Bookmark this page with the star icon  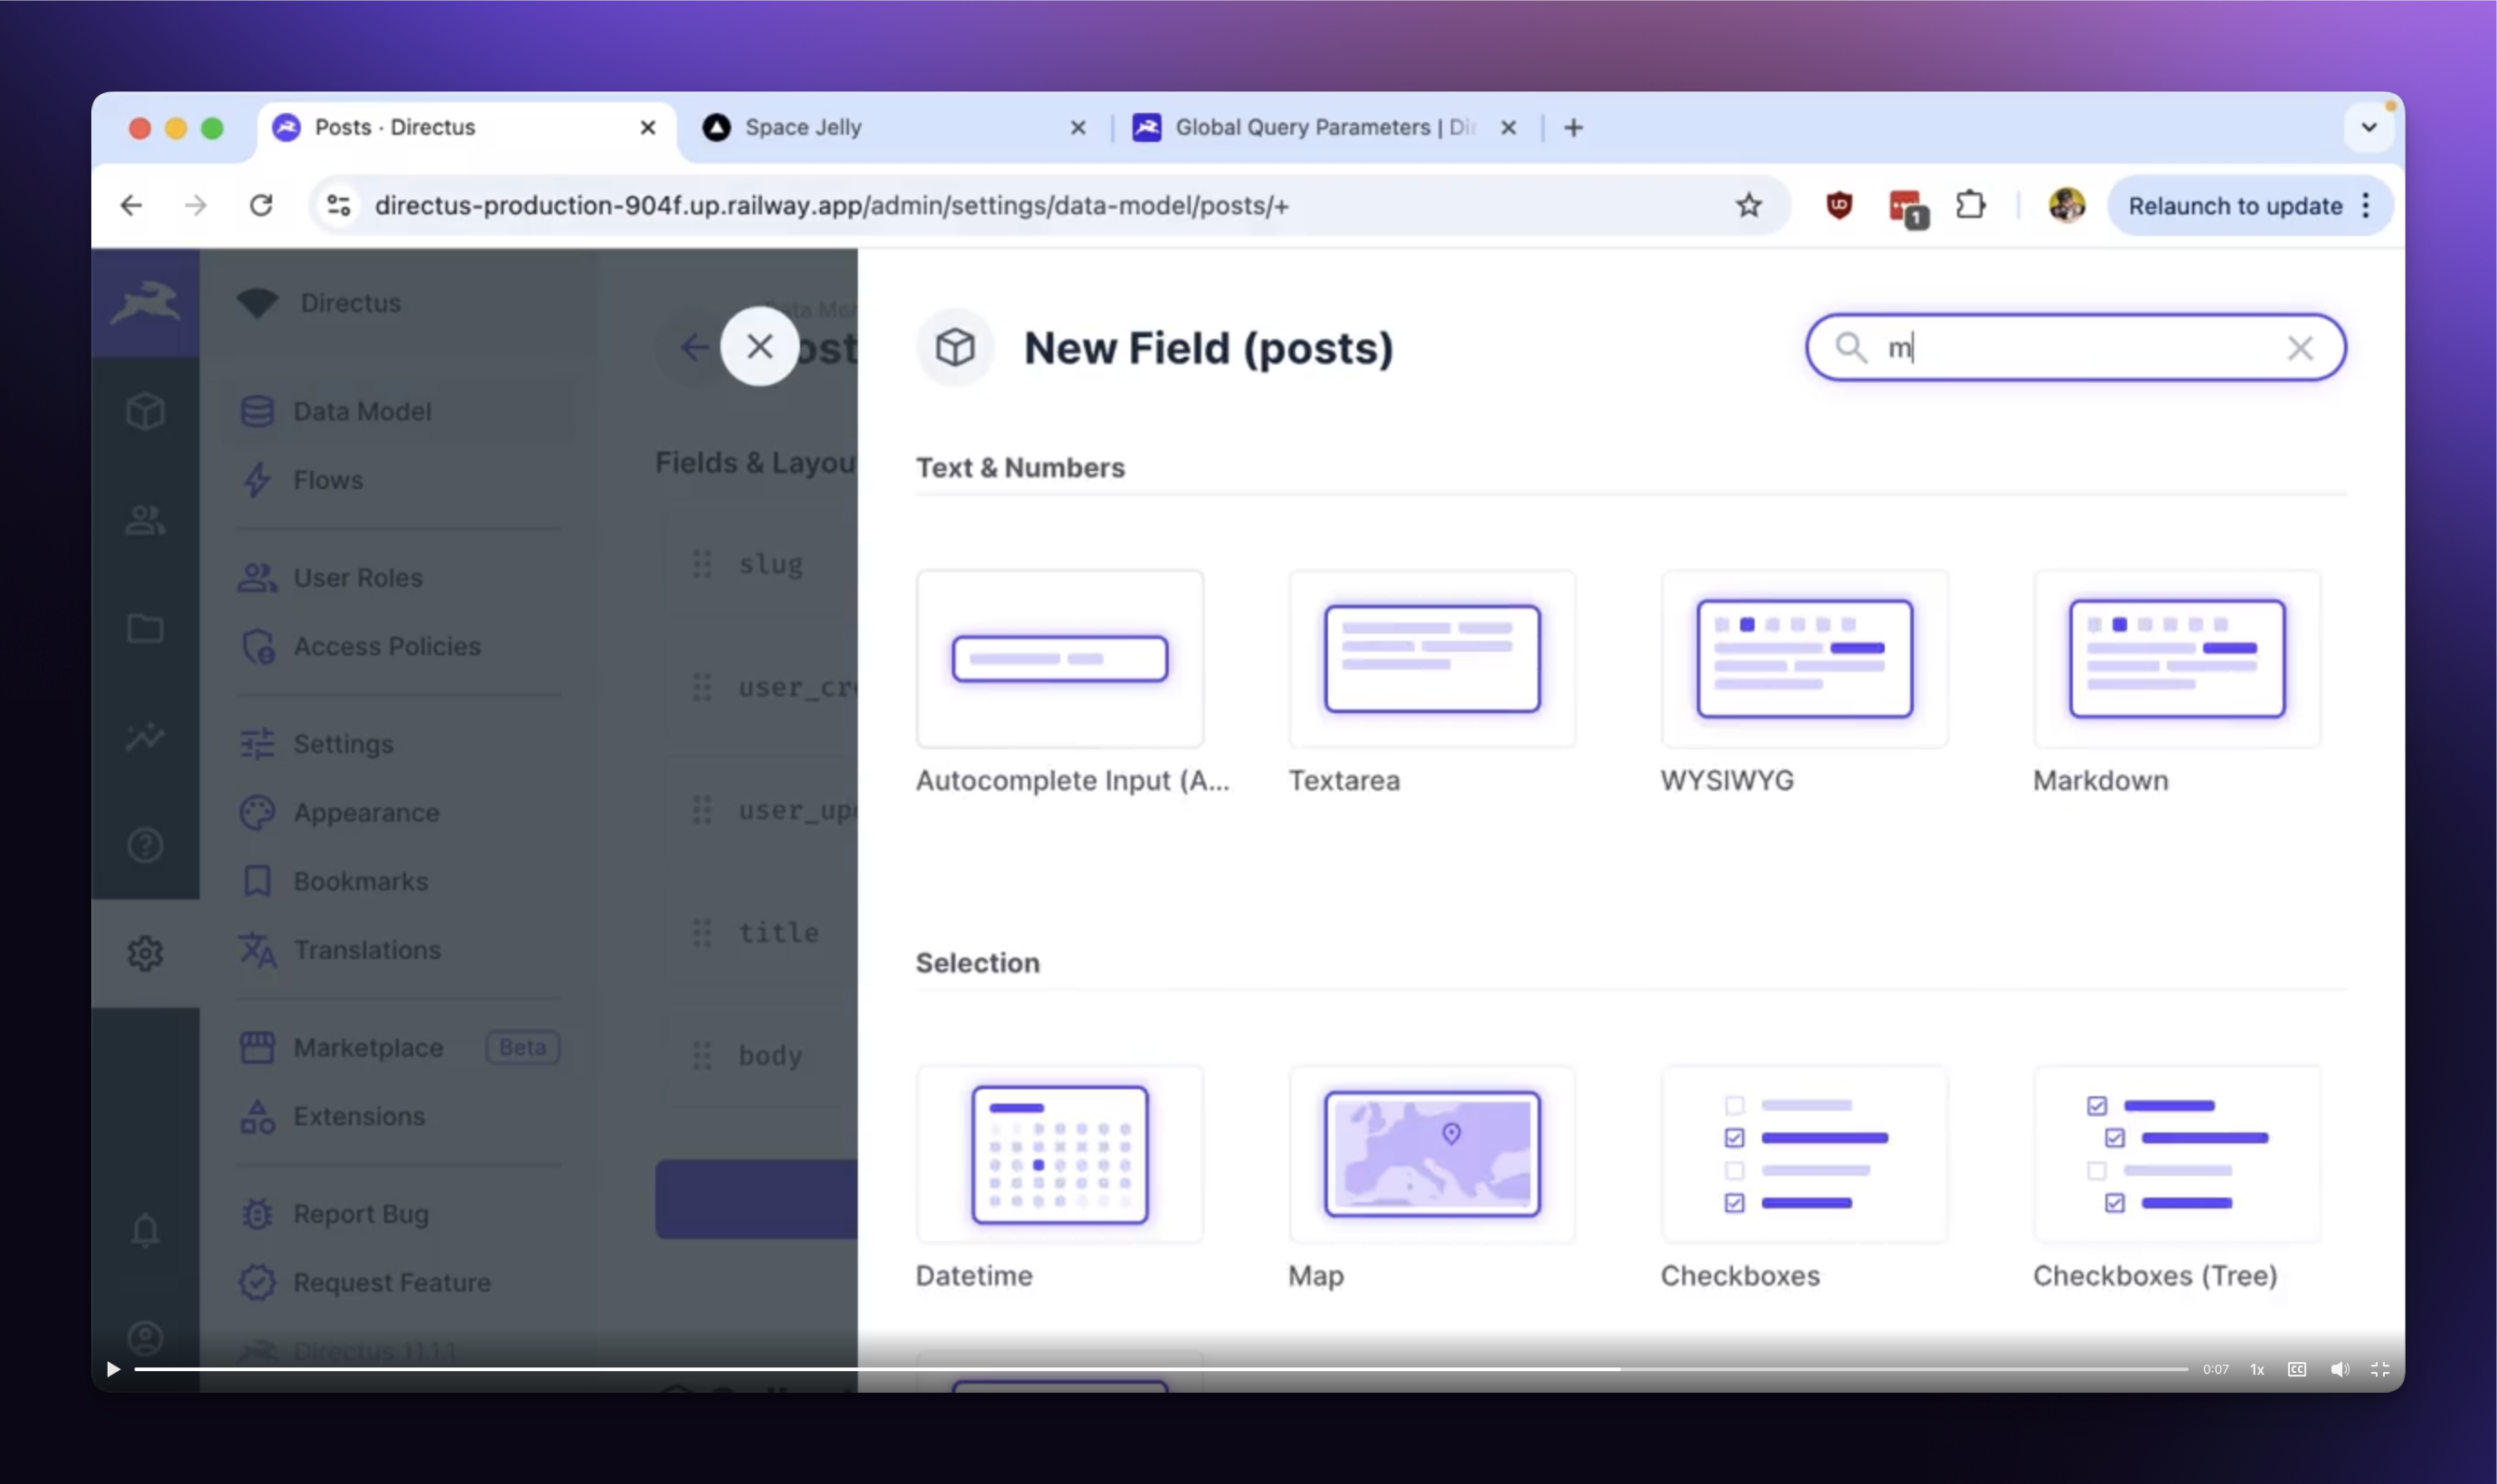coord(1748,205)
